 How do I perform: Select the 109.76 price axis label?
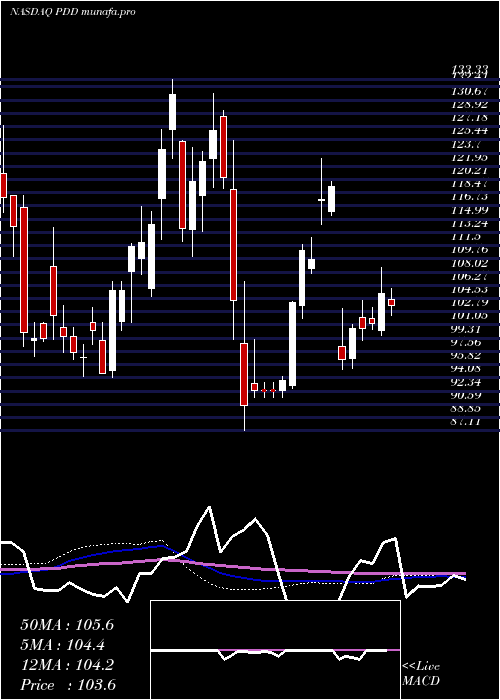pyautogui.click(x=470, y=250)
